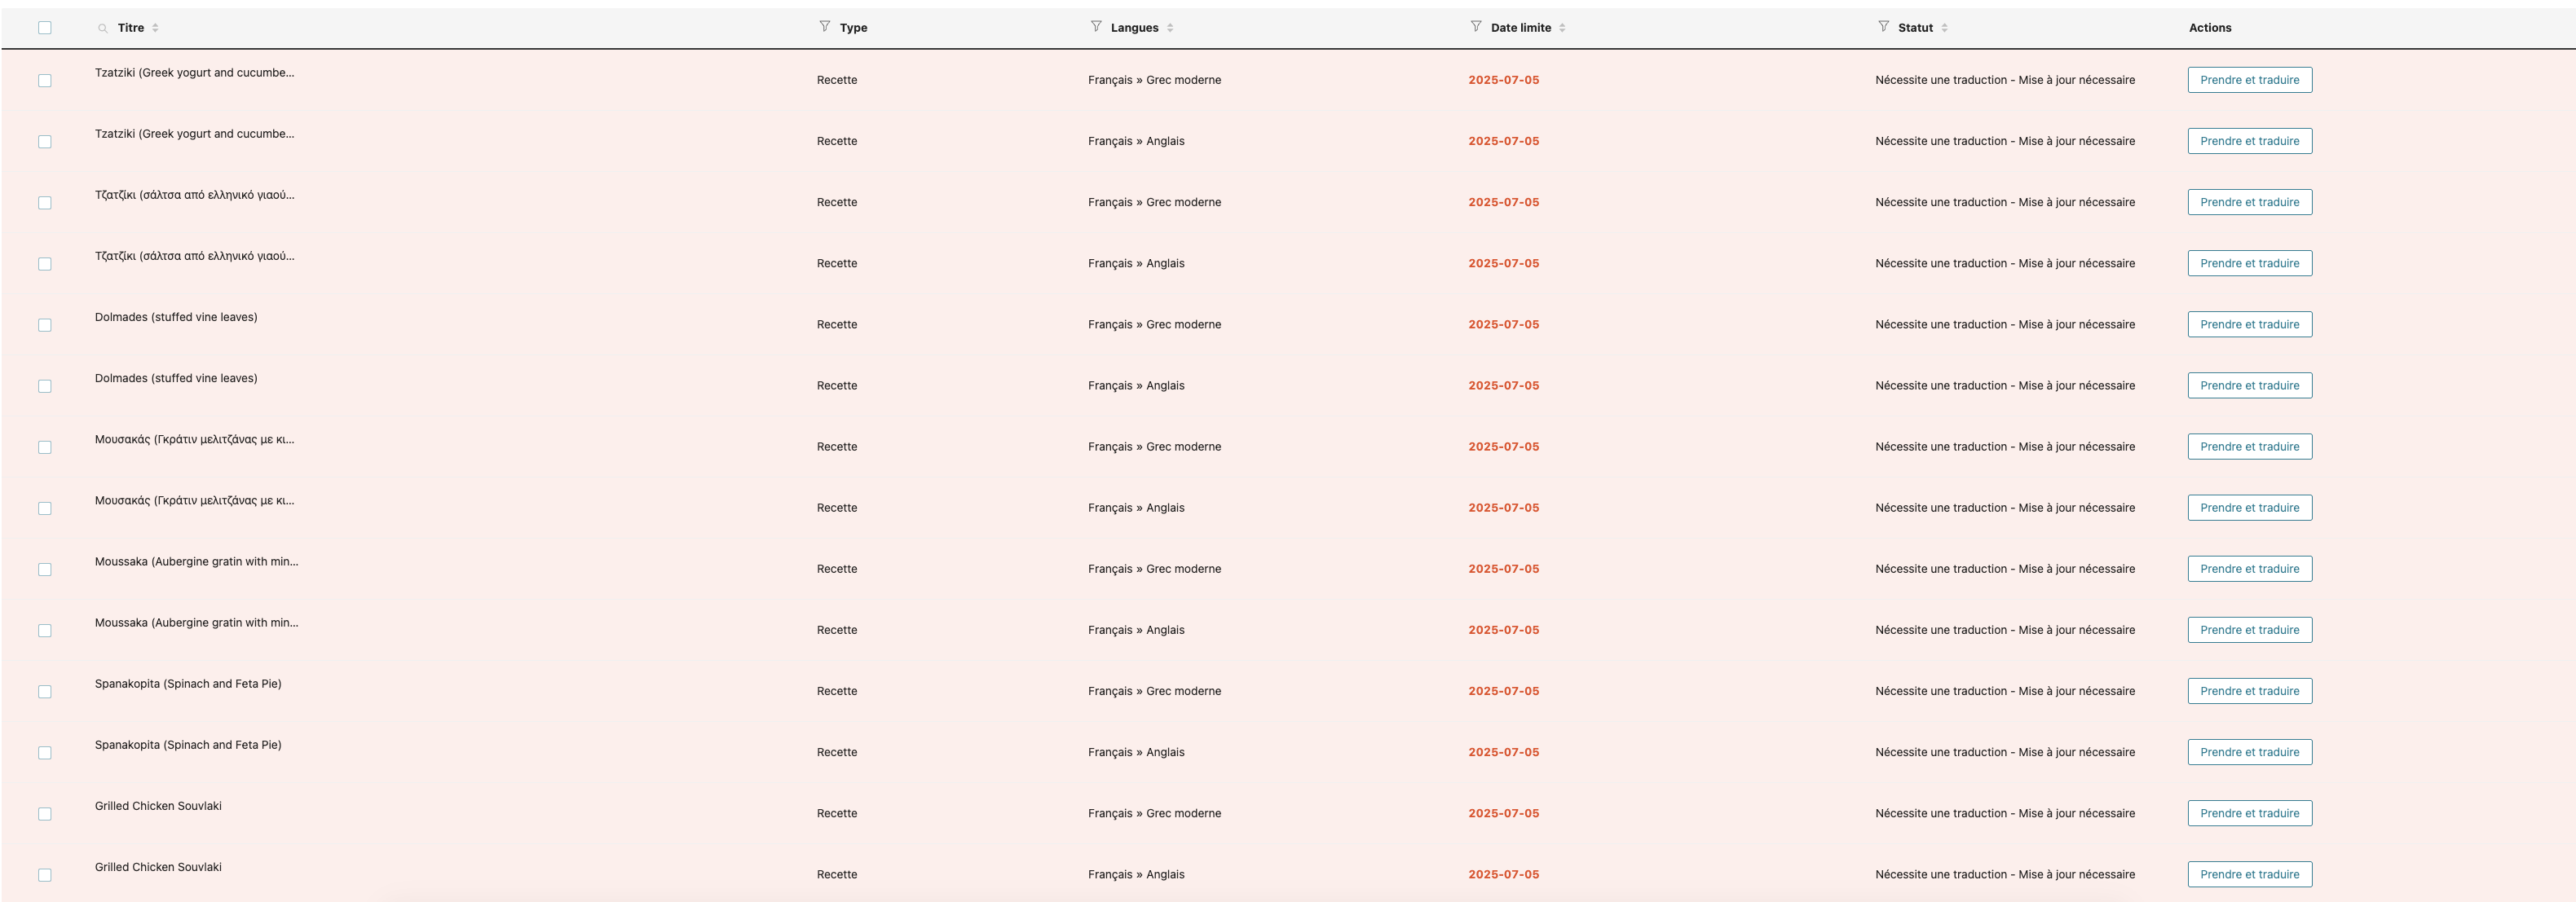Sort by Date limite using its sort arrows

[1562, 28]
